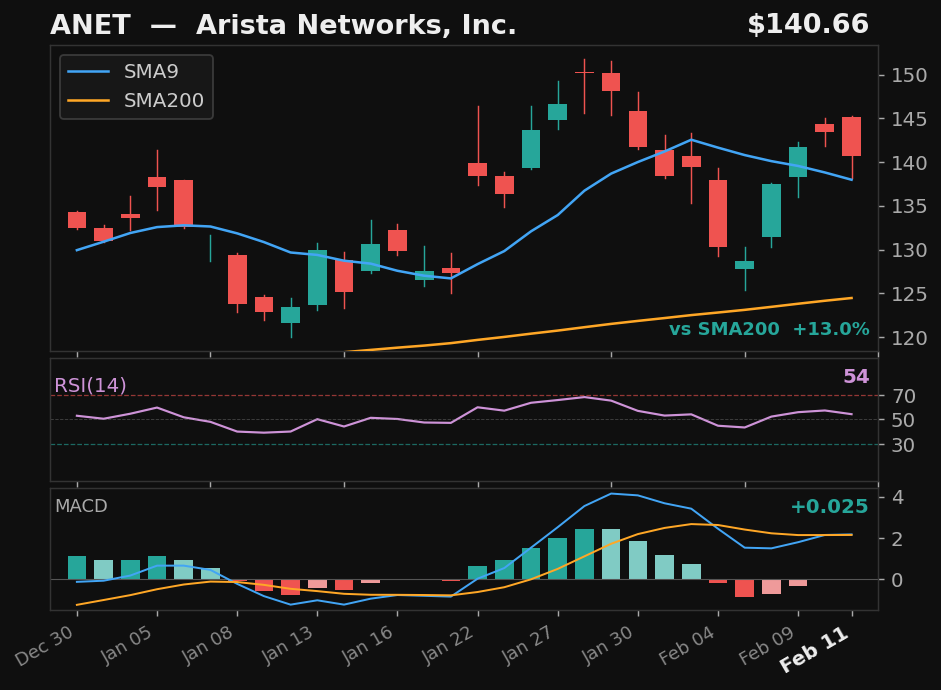The image size is (941, 690).
Task: Click the Feb 09 date label
Action: 767,644
